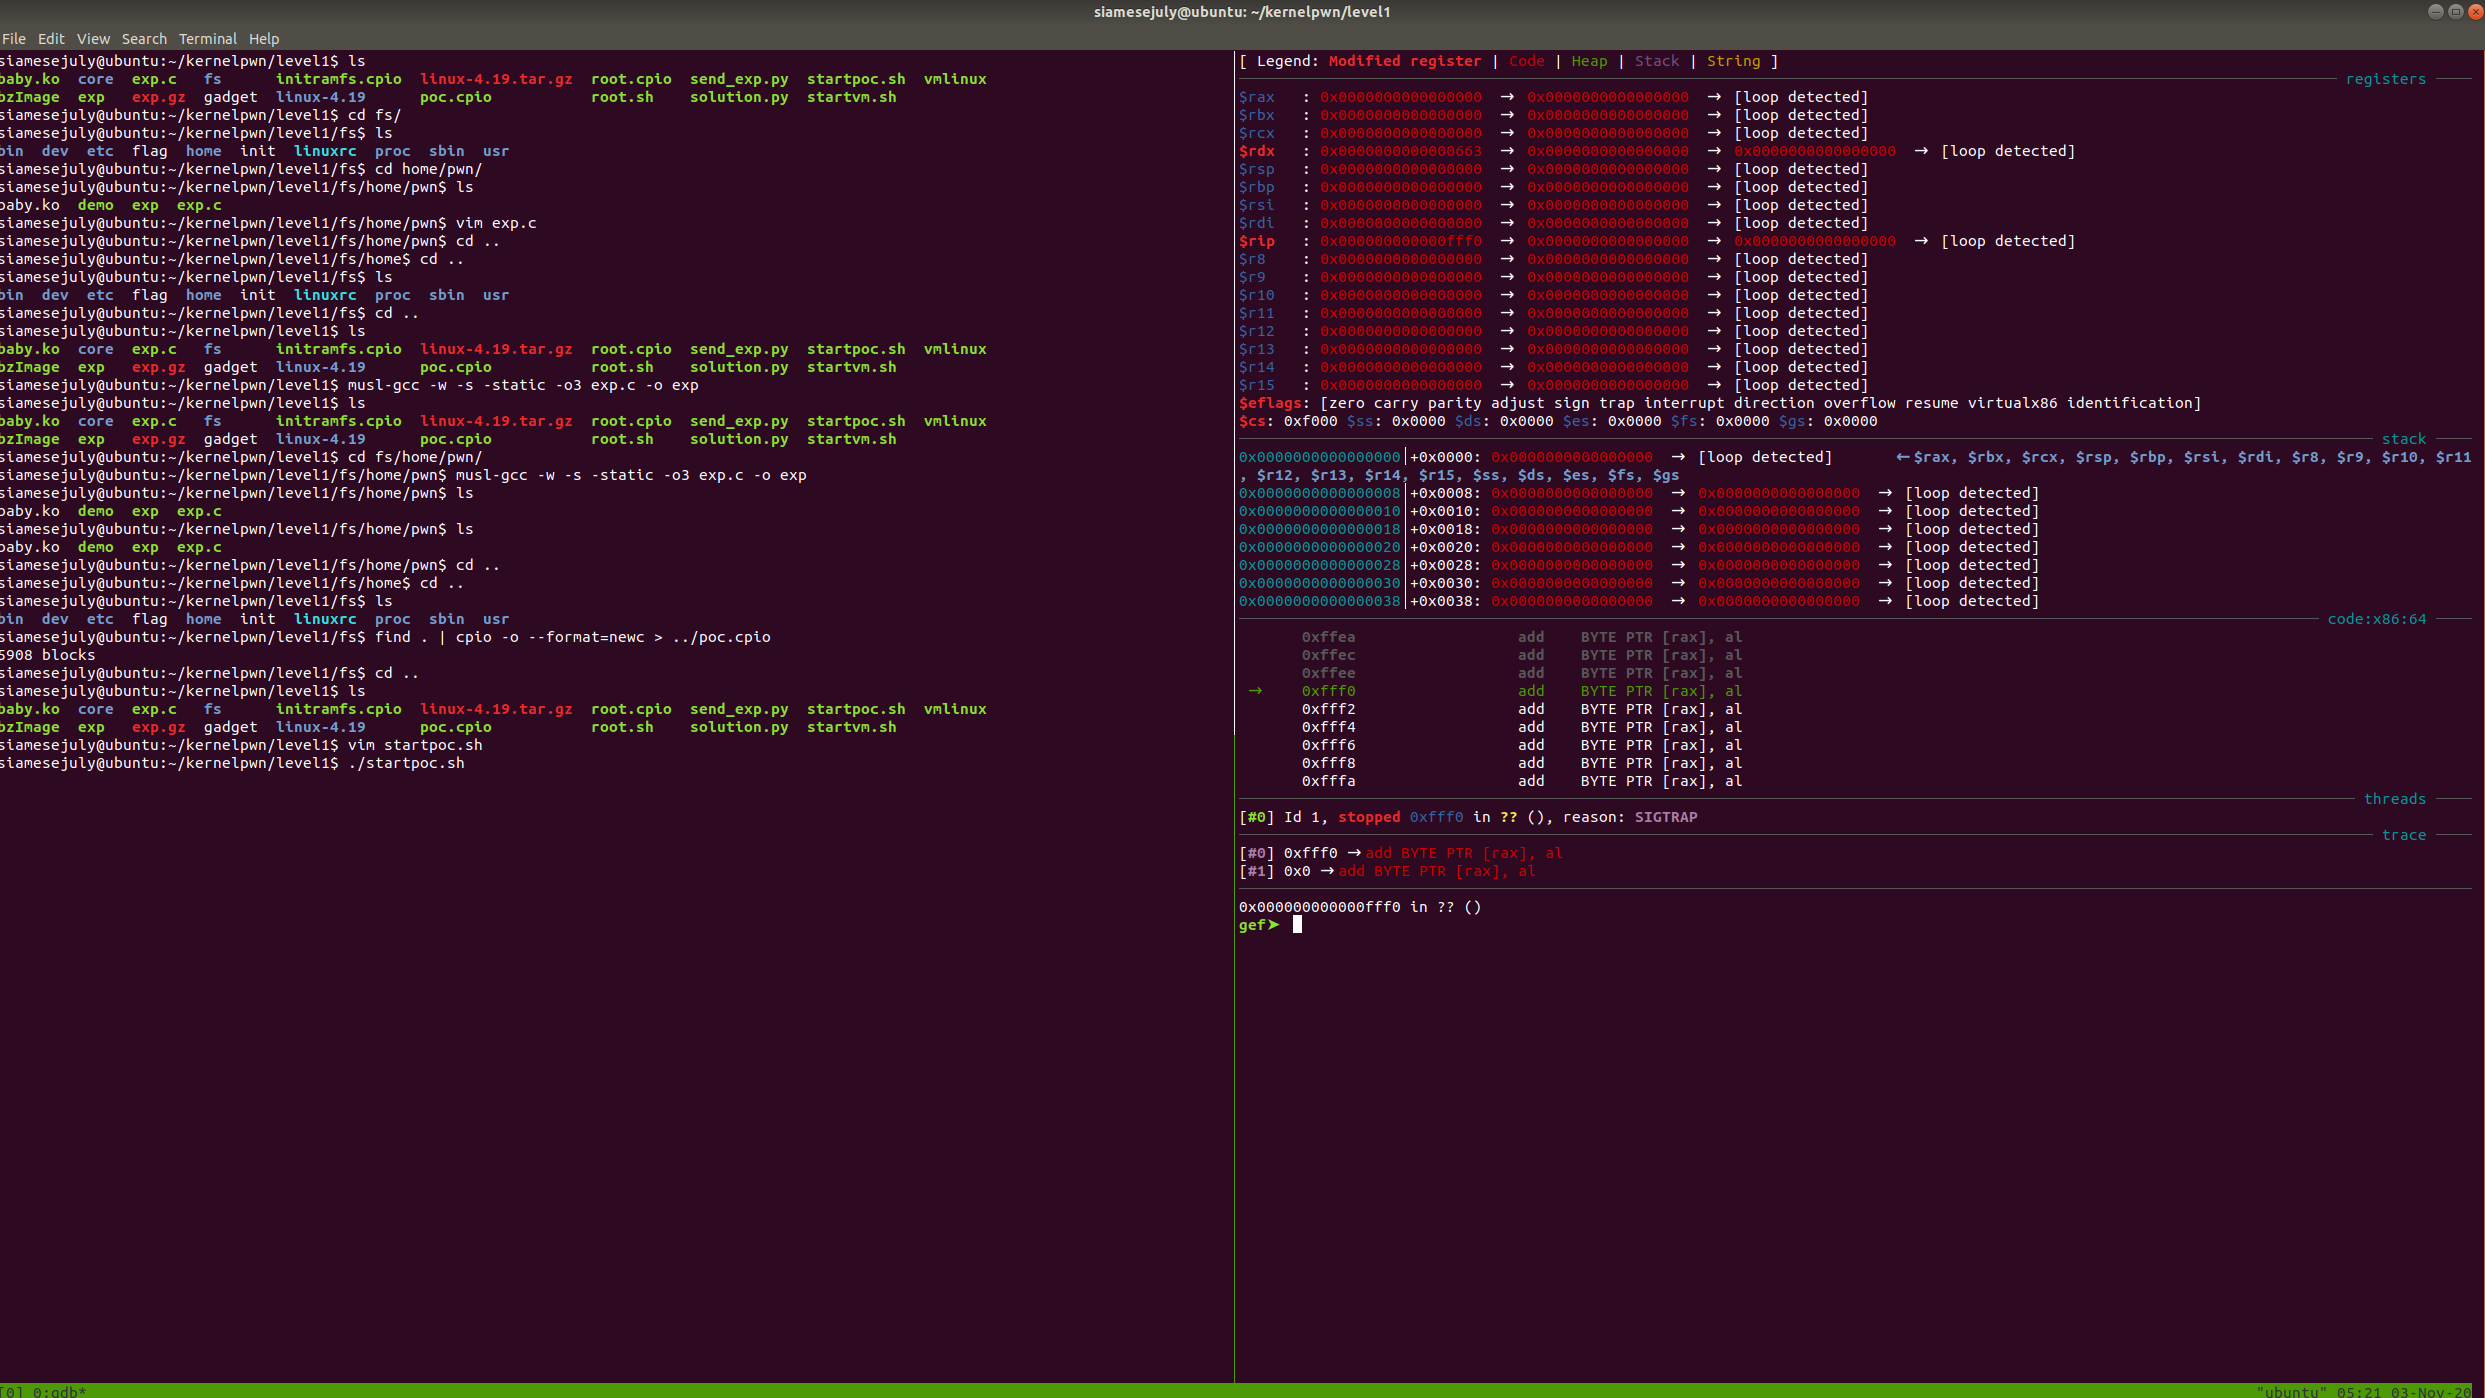Minimize the terminal window
This screenshot has width=2485, height=1398.
click(x=2435, y=11)
